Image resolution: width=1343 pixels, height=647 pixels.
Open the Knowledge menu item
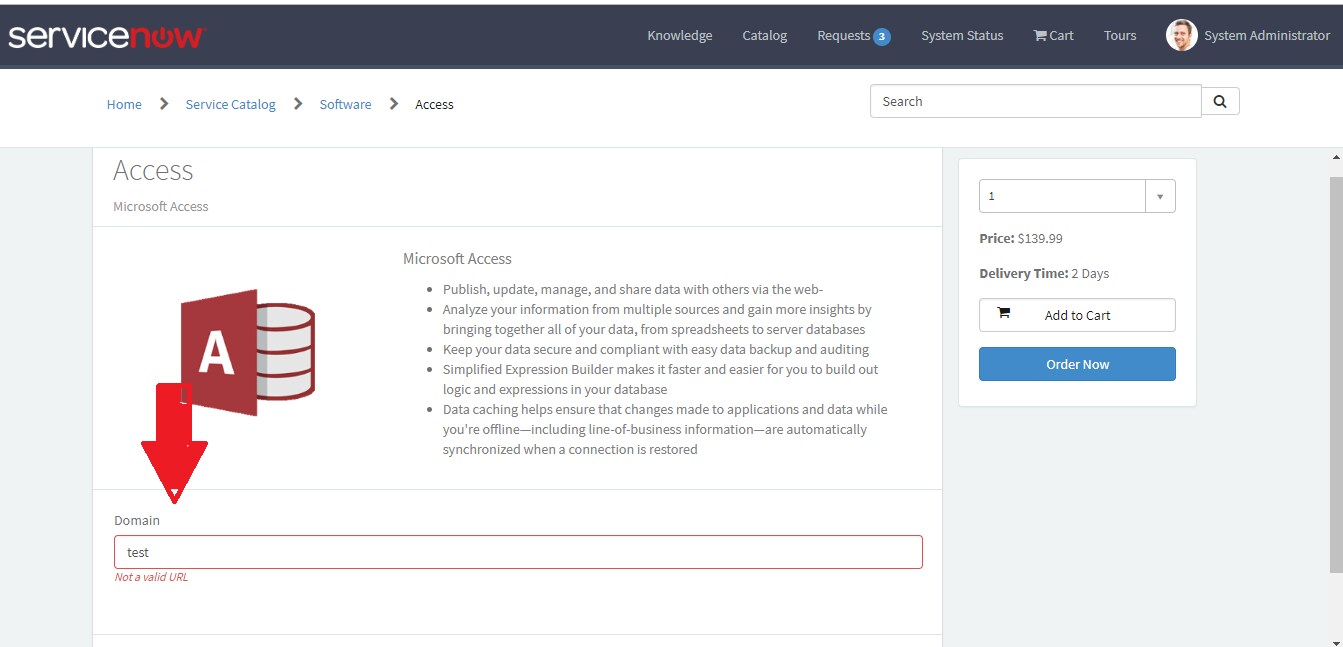(x=680, y=36)
